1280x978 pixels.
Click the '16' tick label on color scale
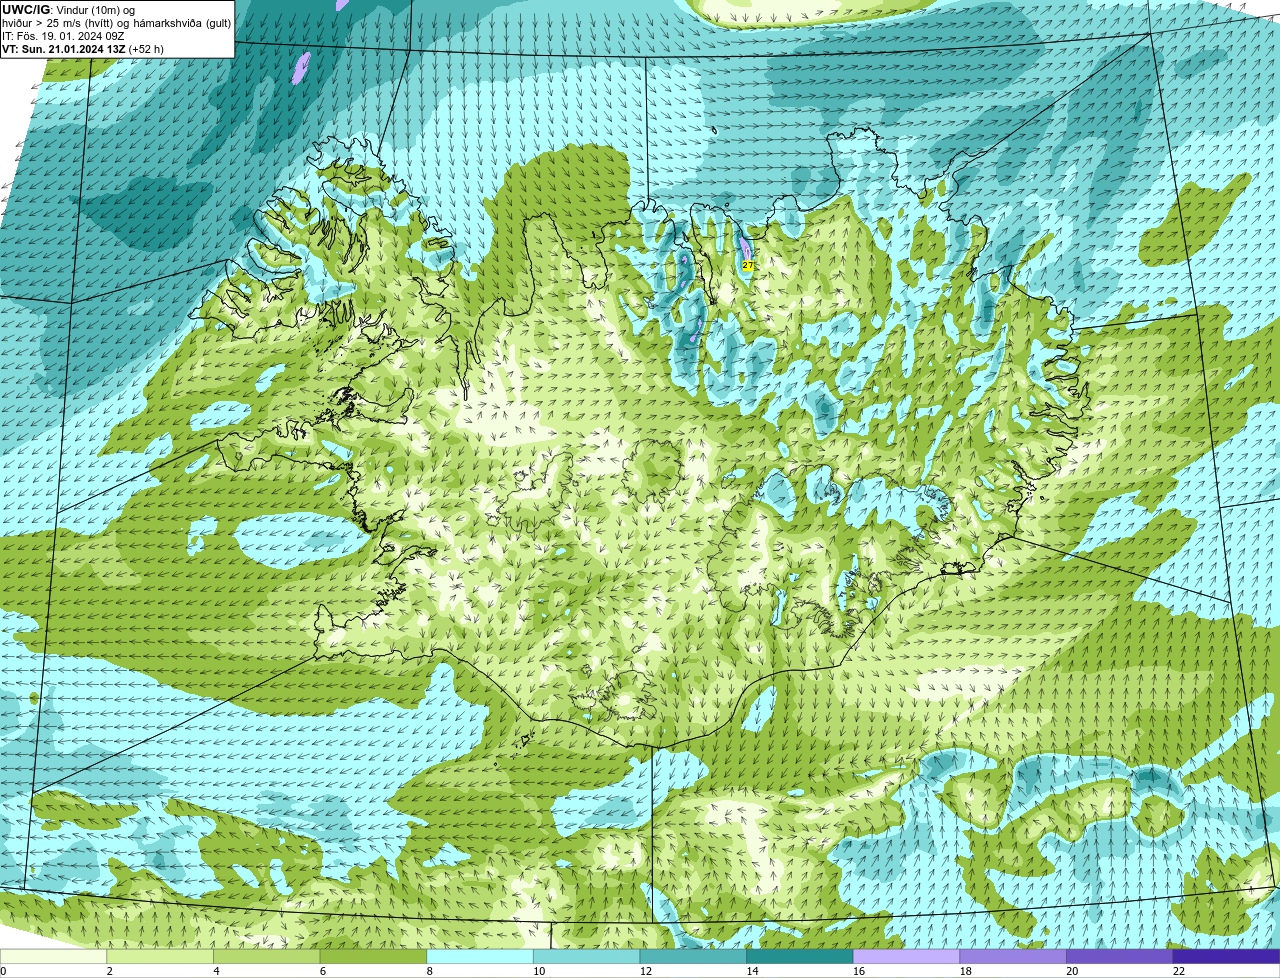click(859, 971)
